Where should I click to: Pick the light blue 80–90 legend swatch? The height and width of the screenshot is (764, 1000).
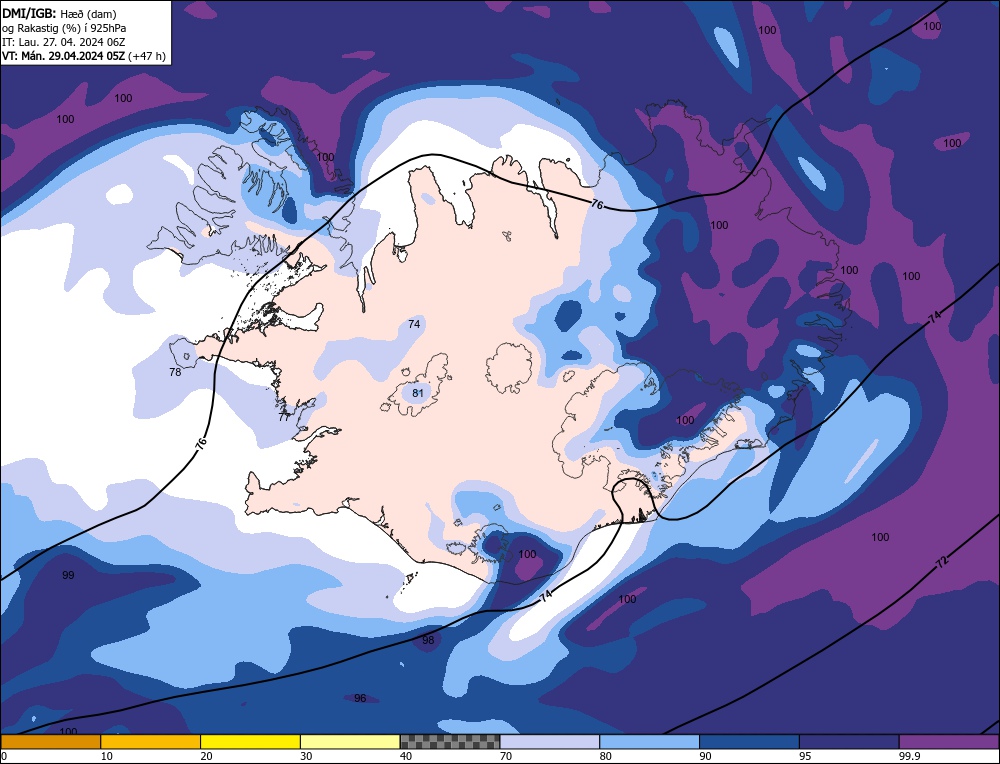(649, 742)
